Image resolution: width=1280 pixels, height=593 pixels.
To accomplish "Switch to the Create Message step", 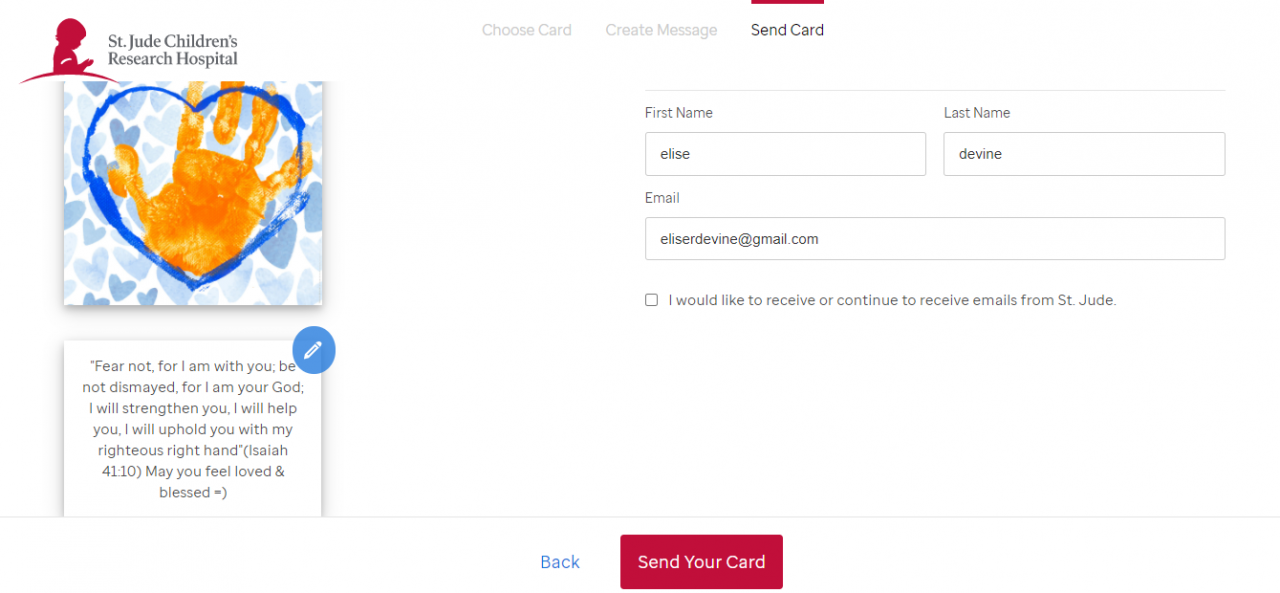I will 661,30.
